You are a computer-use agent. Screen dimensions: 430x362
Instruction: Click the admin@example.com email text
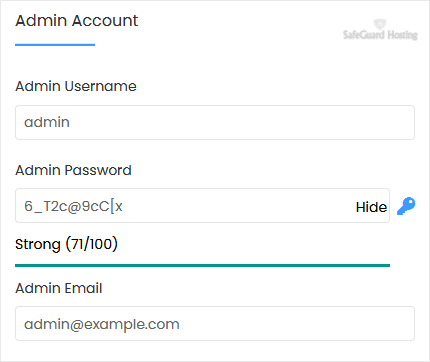tap(102, 324)
